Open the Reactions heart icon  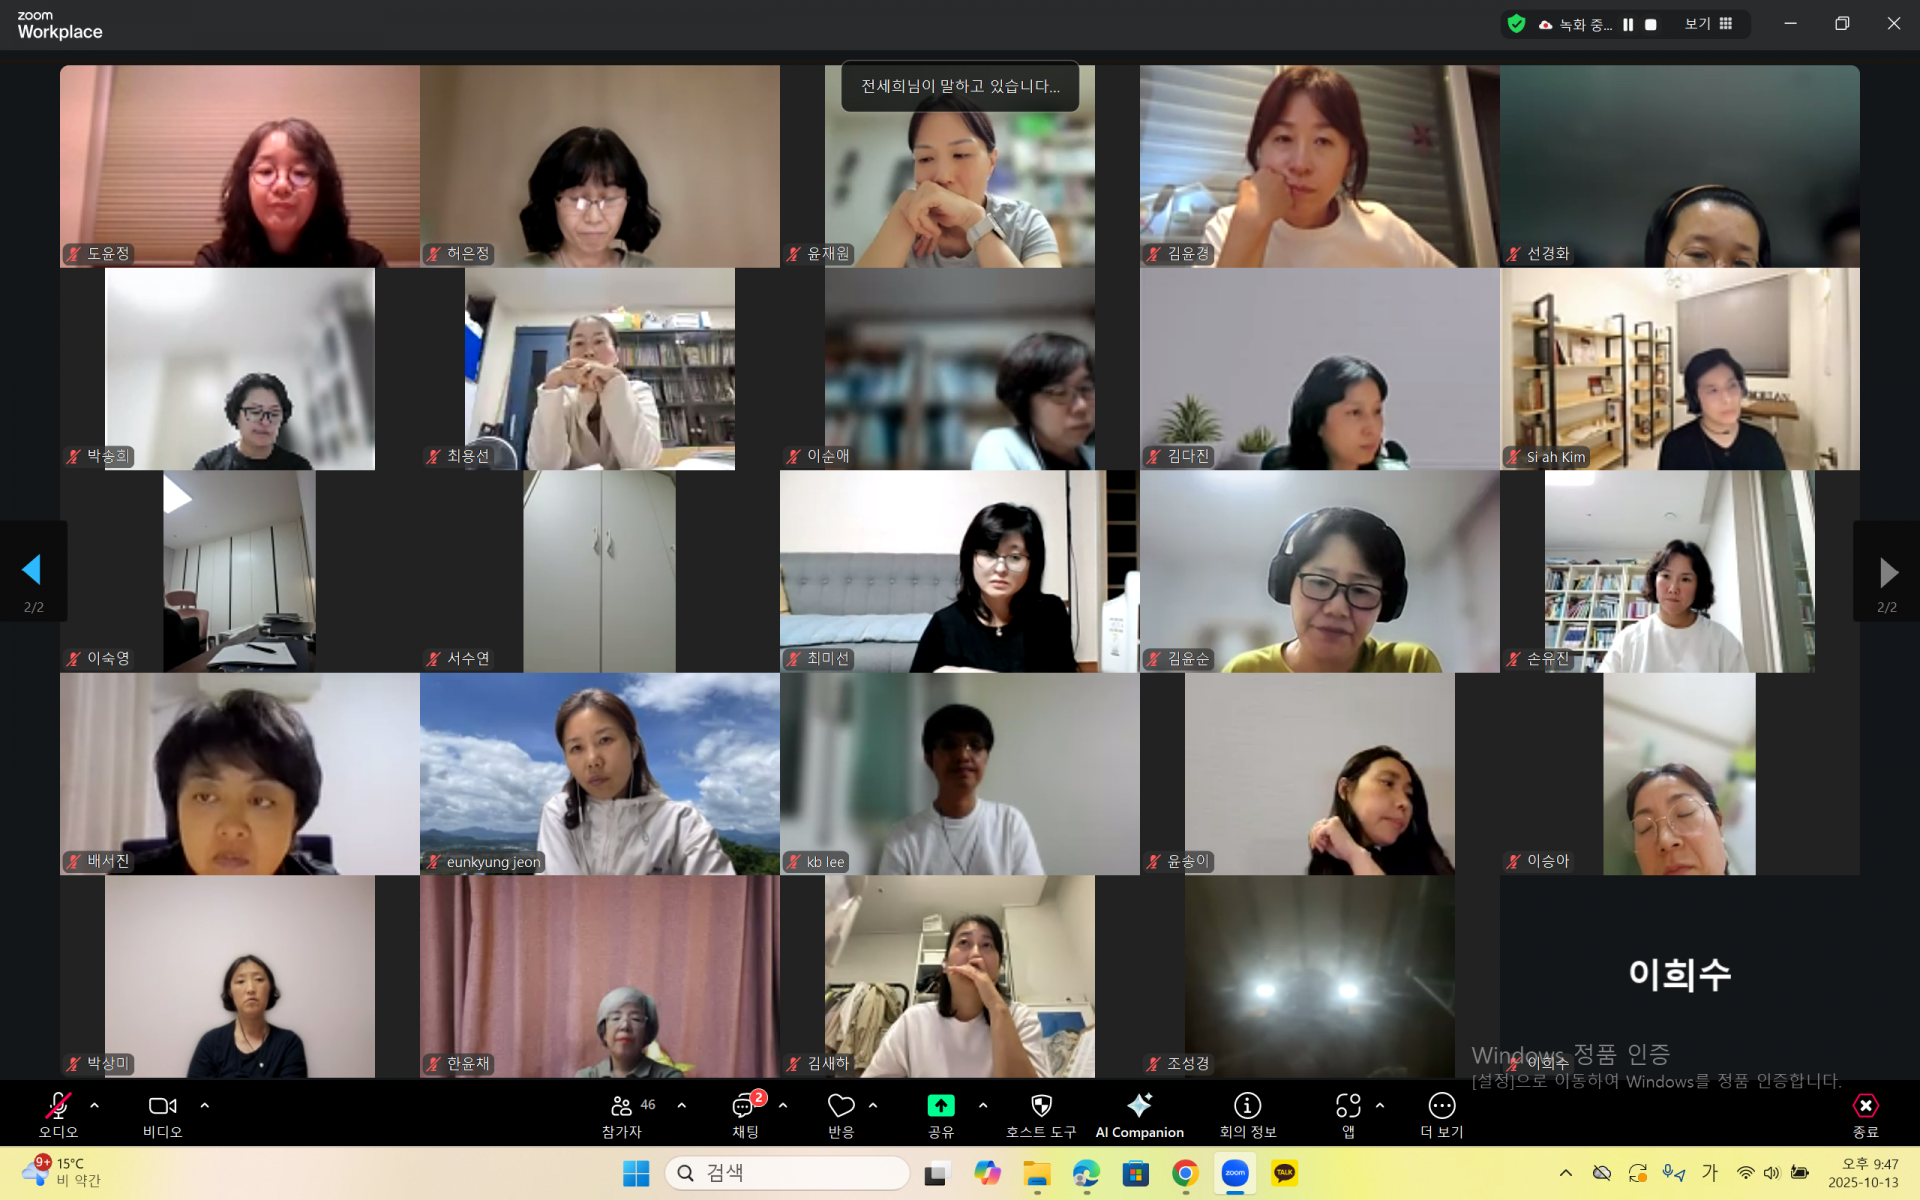(840, 1105)
